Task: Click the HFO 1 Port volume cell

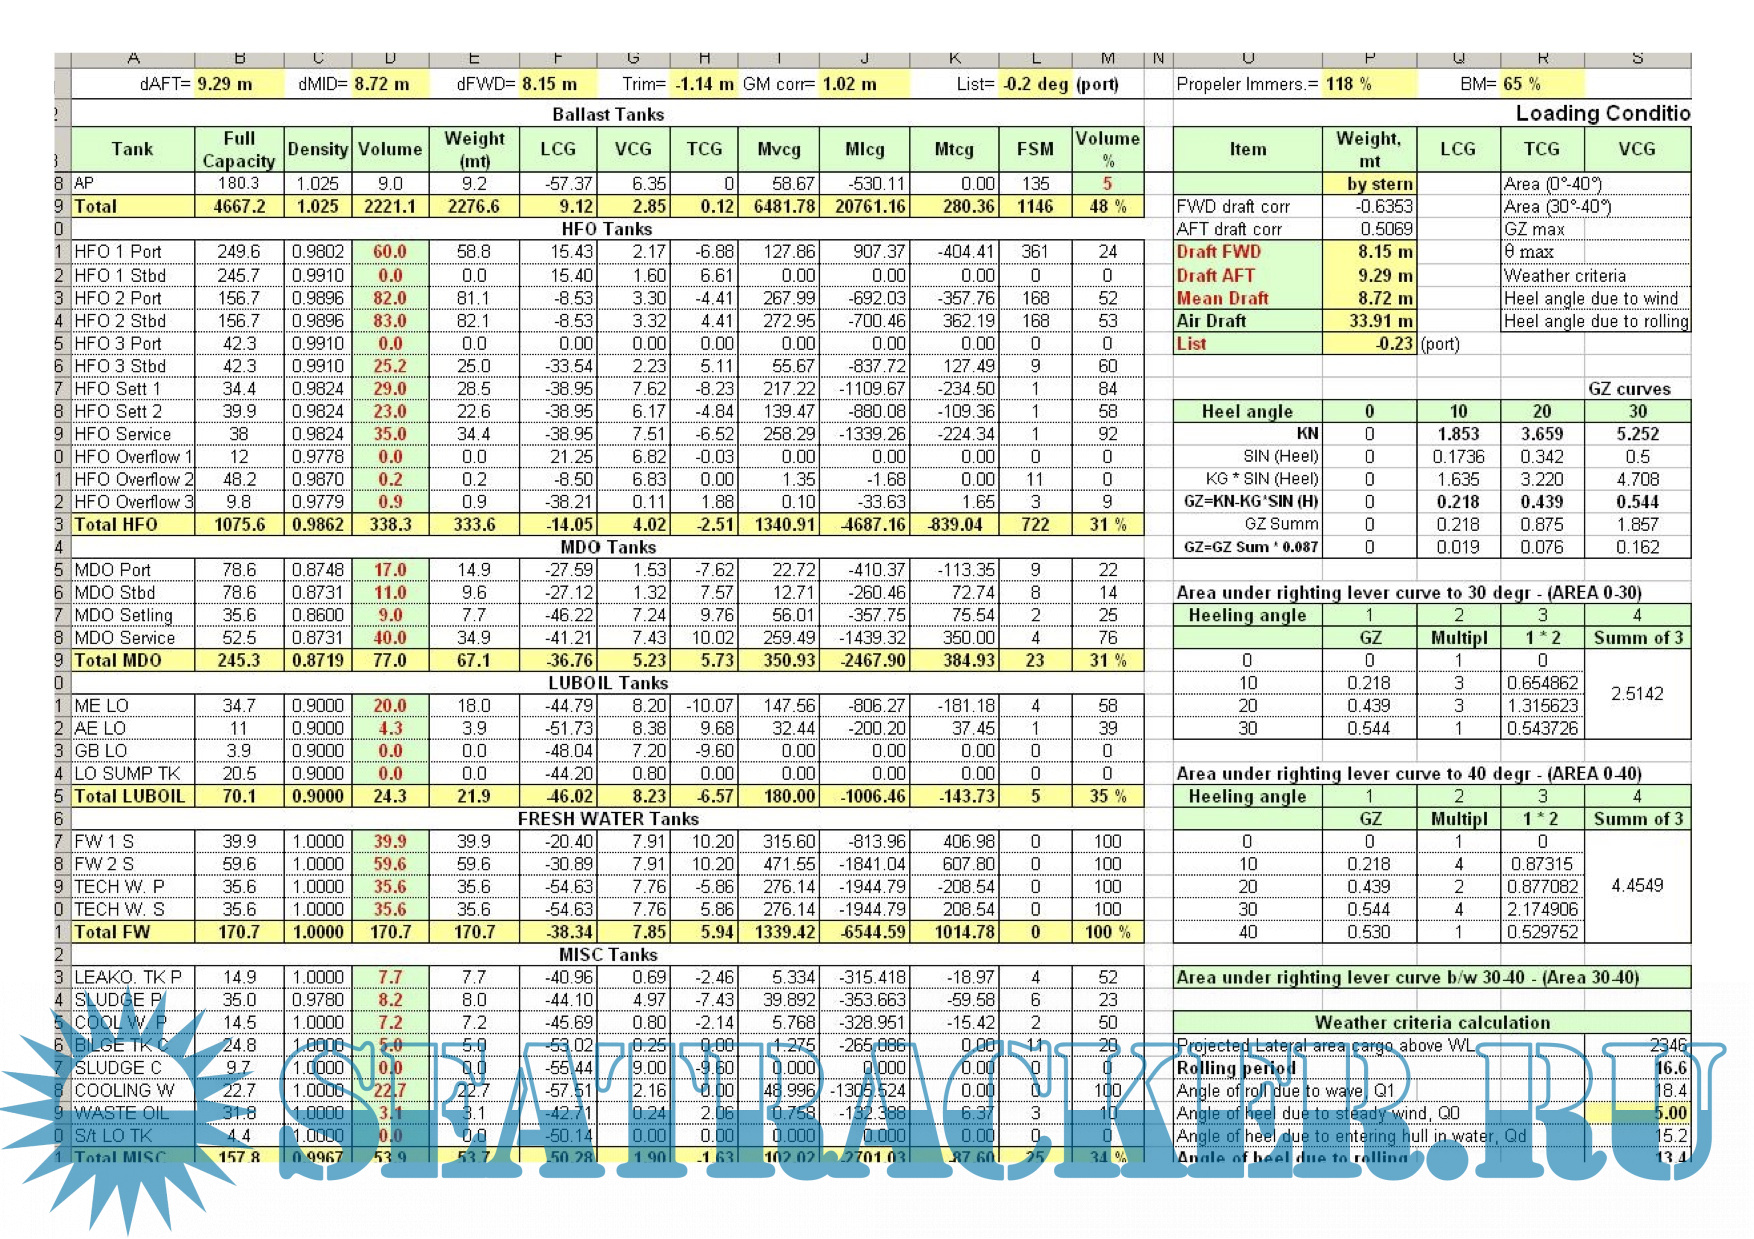Action: [390, 252]
